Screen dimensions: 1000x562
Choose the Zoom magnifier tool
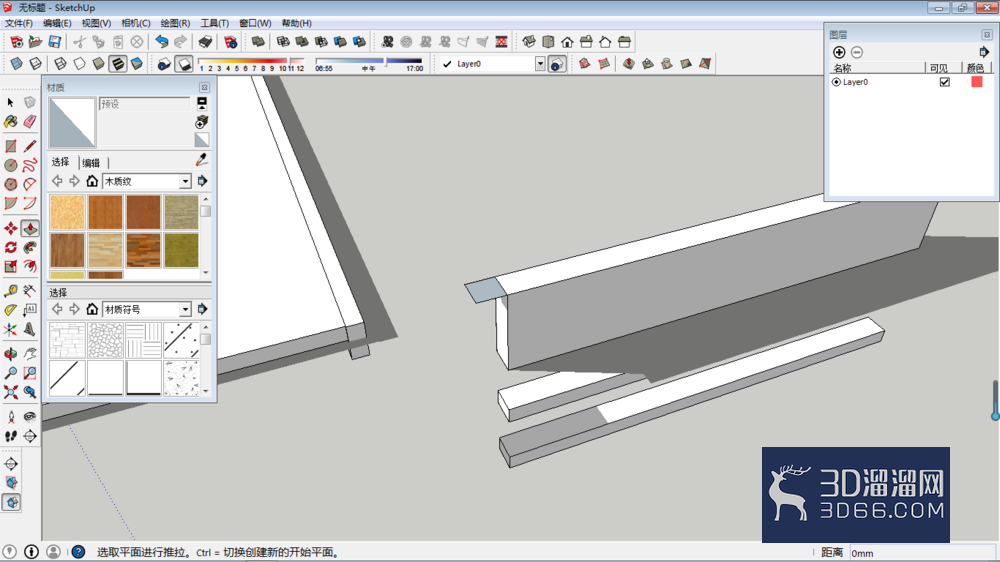(11, 373)
